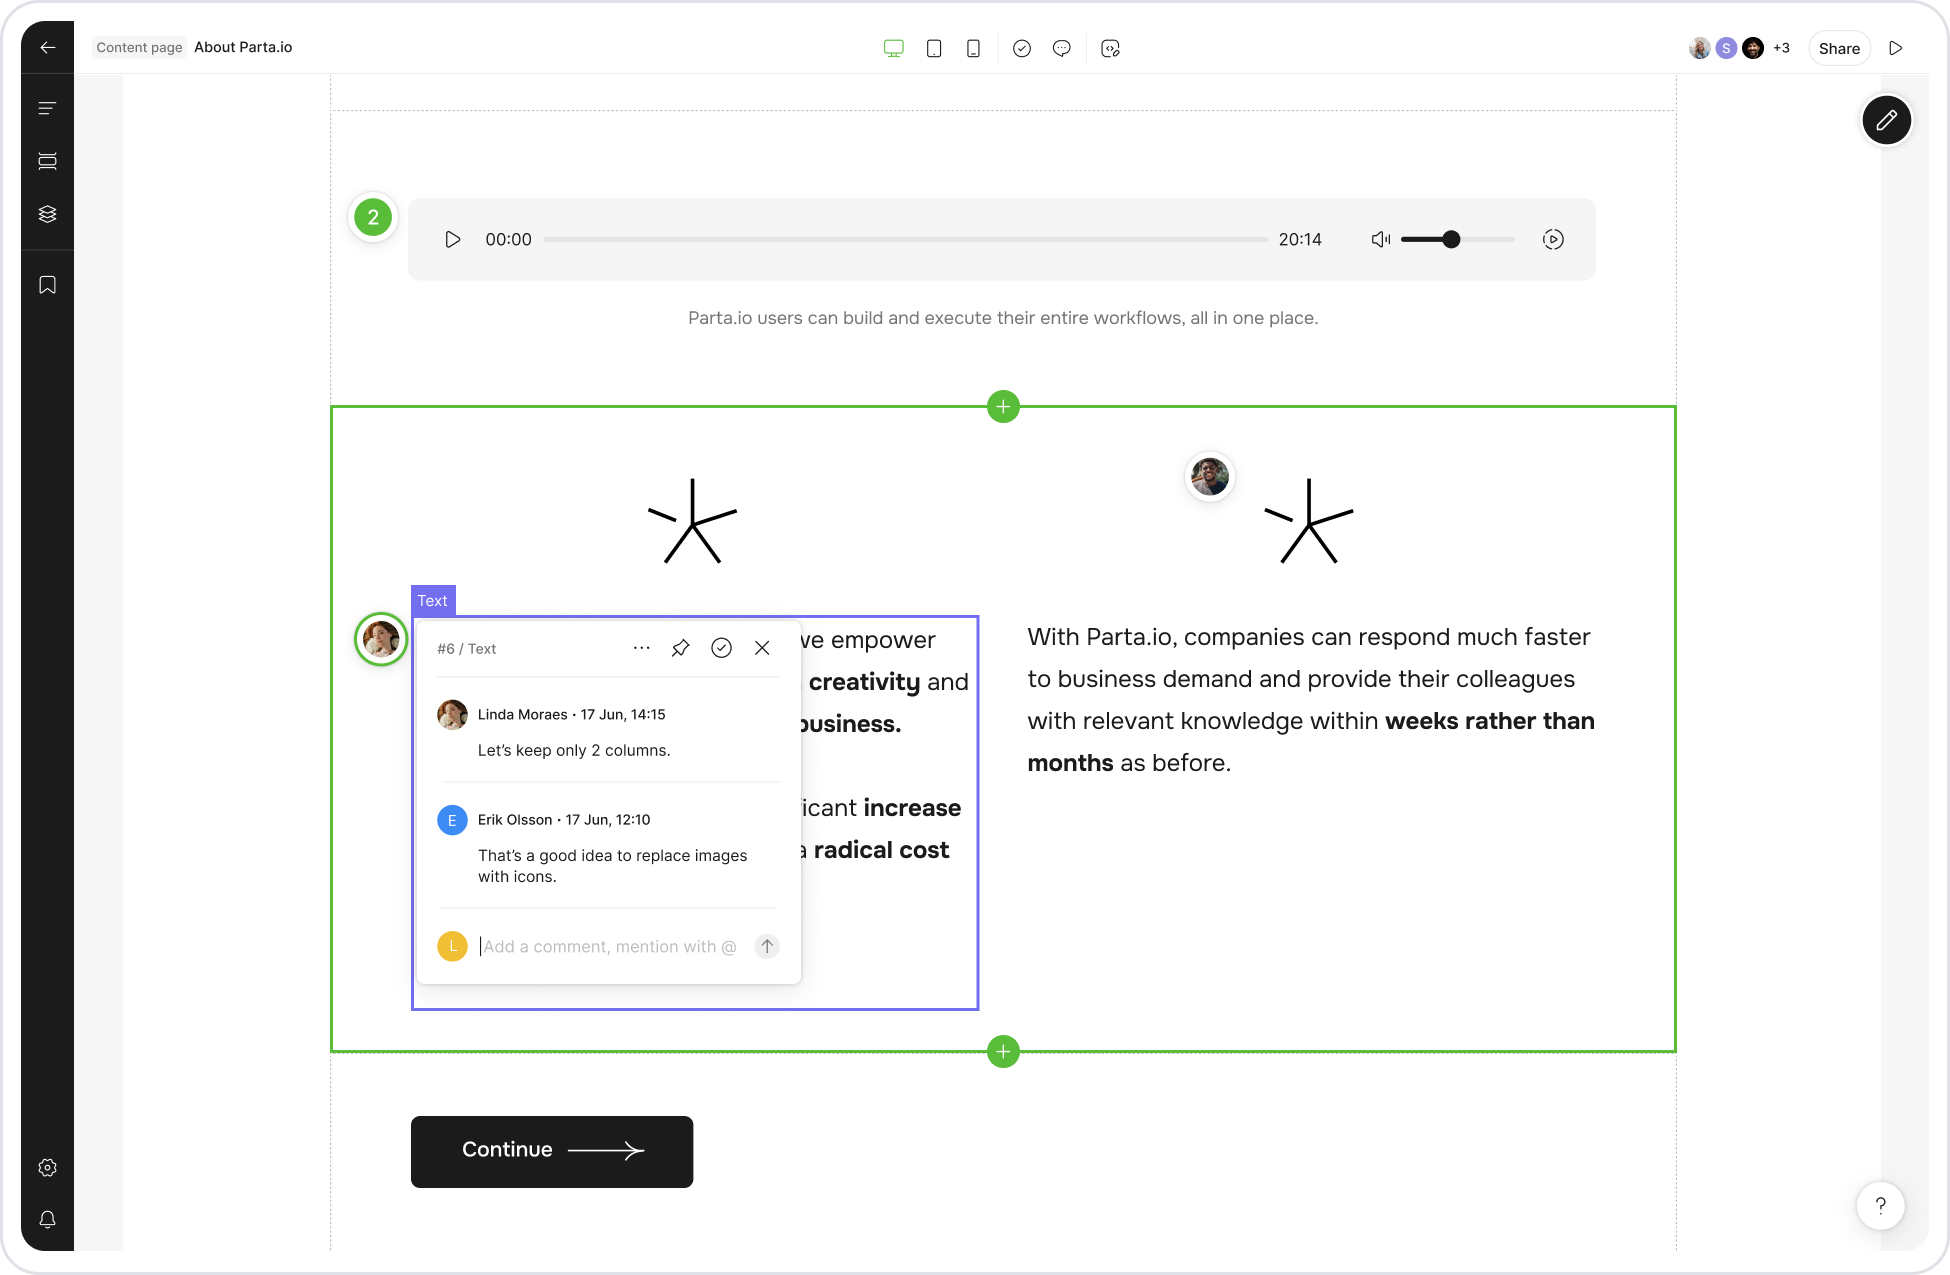Switch to desktop preview mode

pyautogui.click(x=893, y=48)
